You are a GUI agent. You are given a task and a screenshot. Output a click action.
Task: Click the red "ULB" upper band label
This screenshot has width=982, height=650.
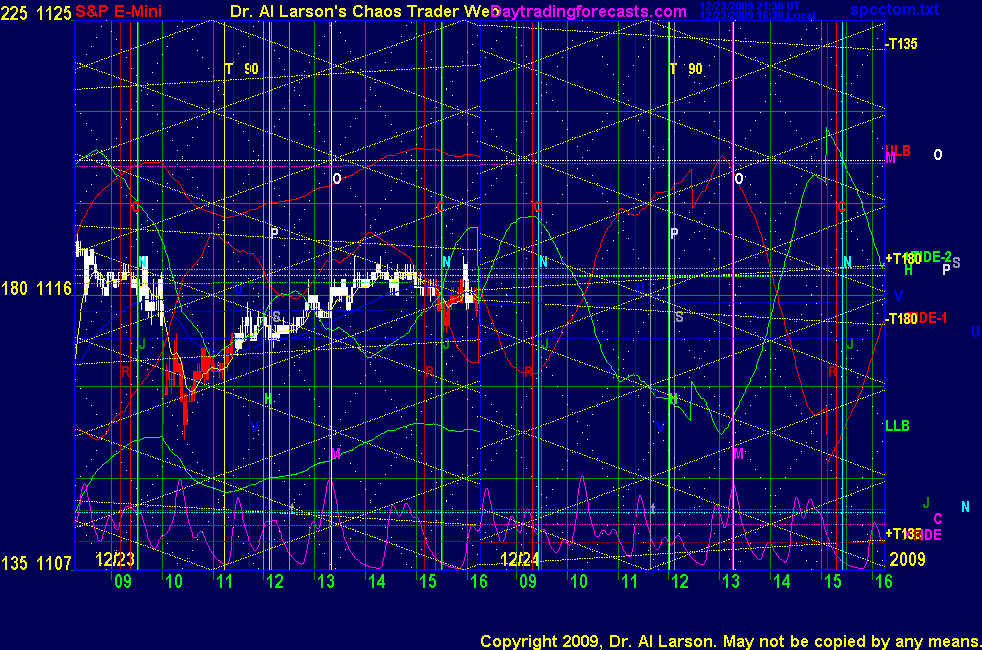[x=898, y=151]
